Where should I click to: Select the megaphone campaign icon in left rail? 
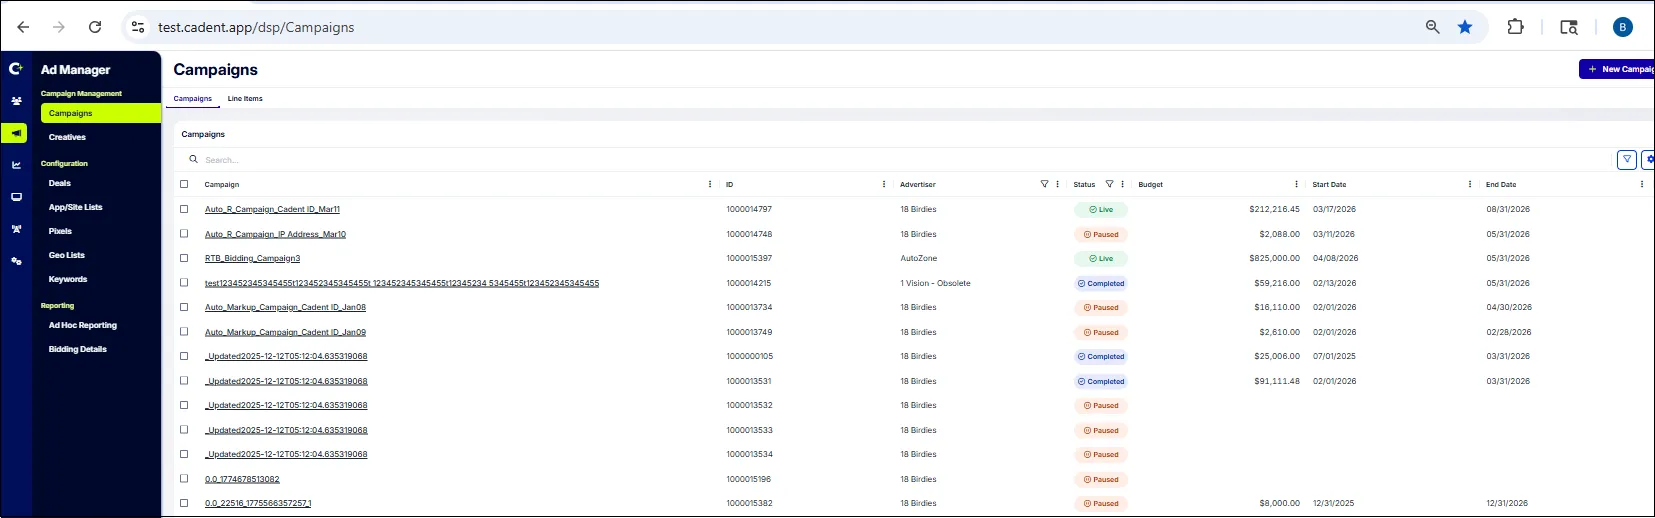[x=16, y=133]
